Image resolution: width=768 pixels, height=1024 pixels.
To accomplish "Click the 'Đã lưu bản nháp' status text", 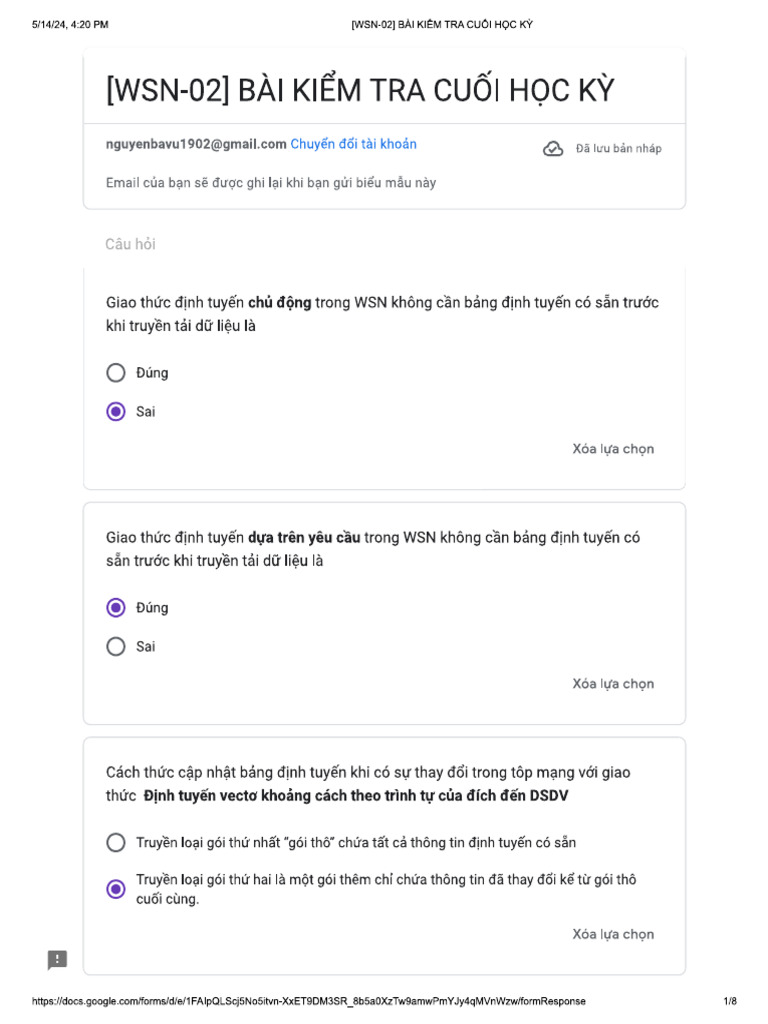I will pos(618,149).
